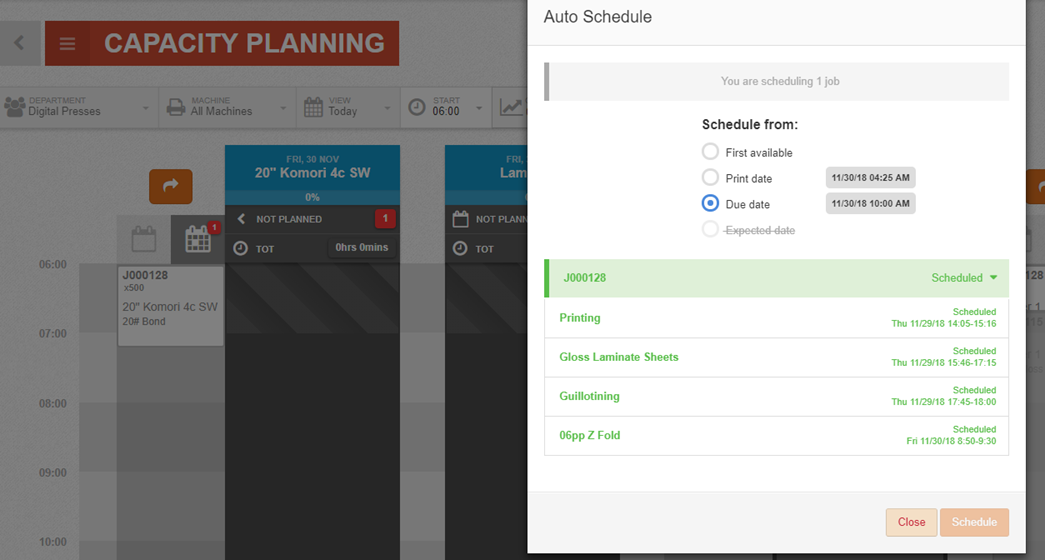Select First available radio option
Screen dimensions: 1045x560
click(710, 151)
